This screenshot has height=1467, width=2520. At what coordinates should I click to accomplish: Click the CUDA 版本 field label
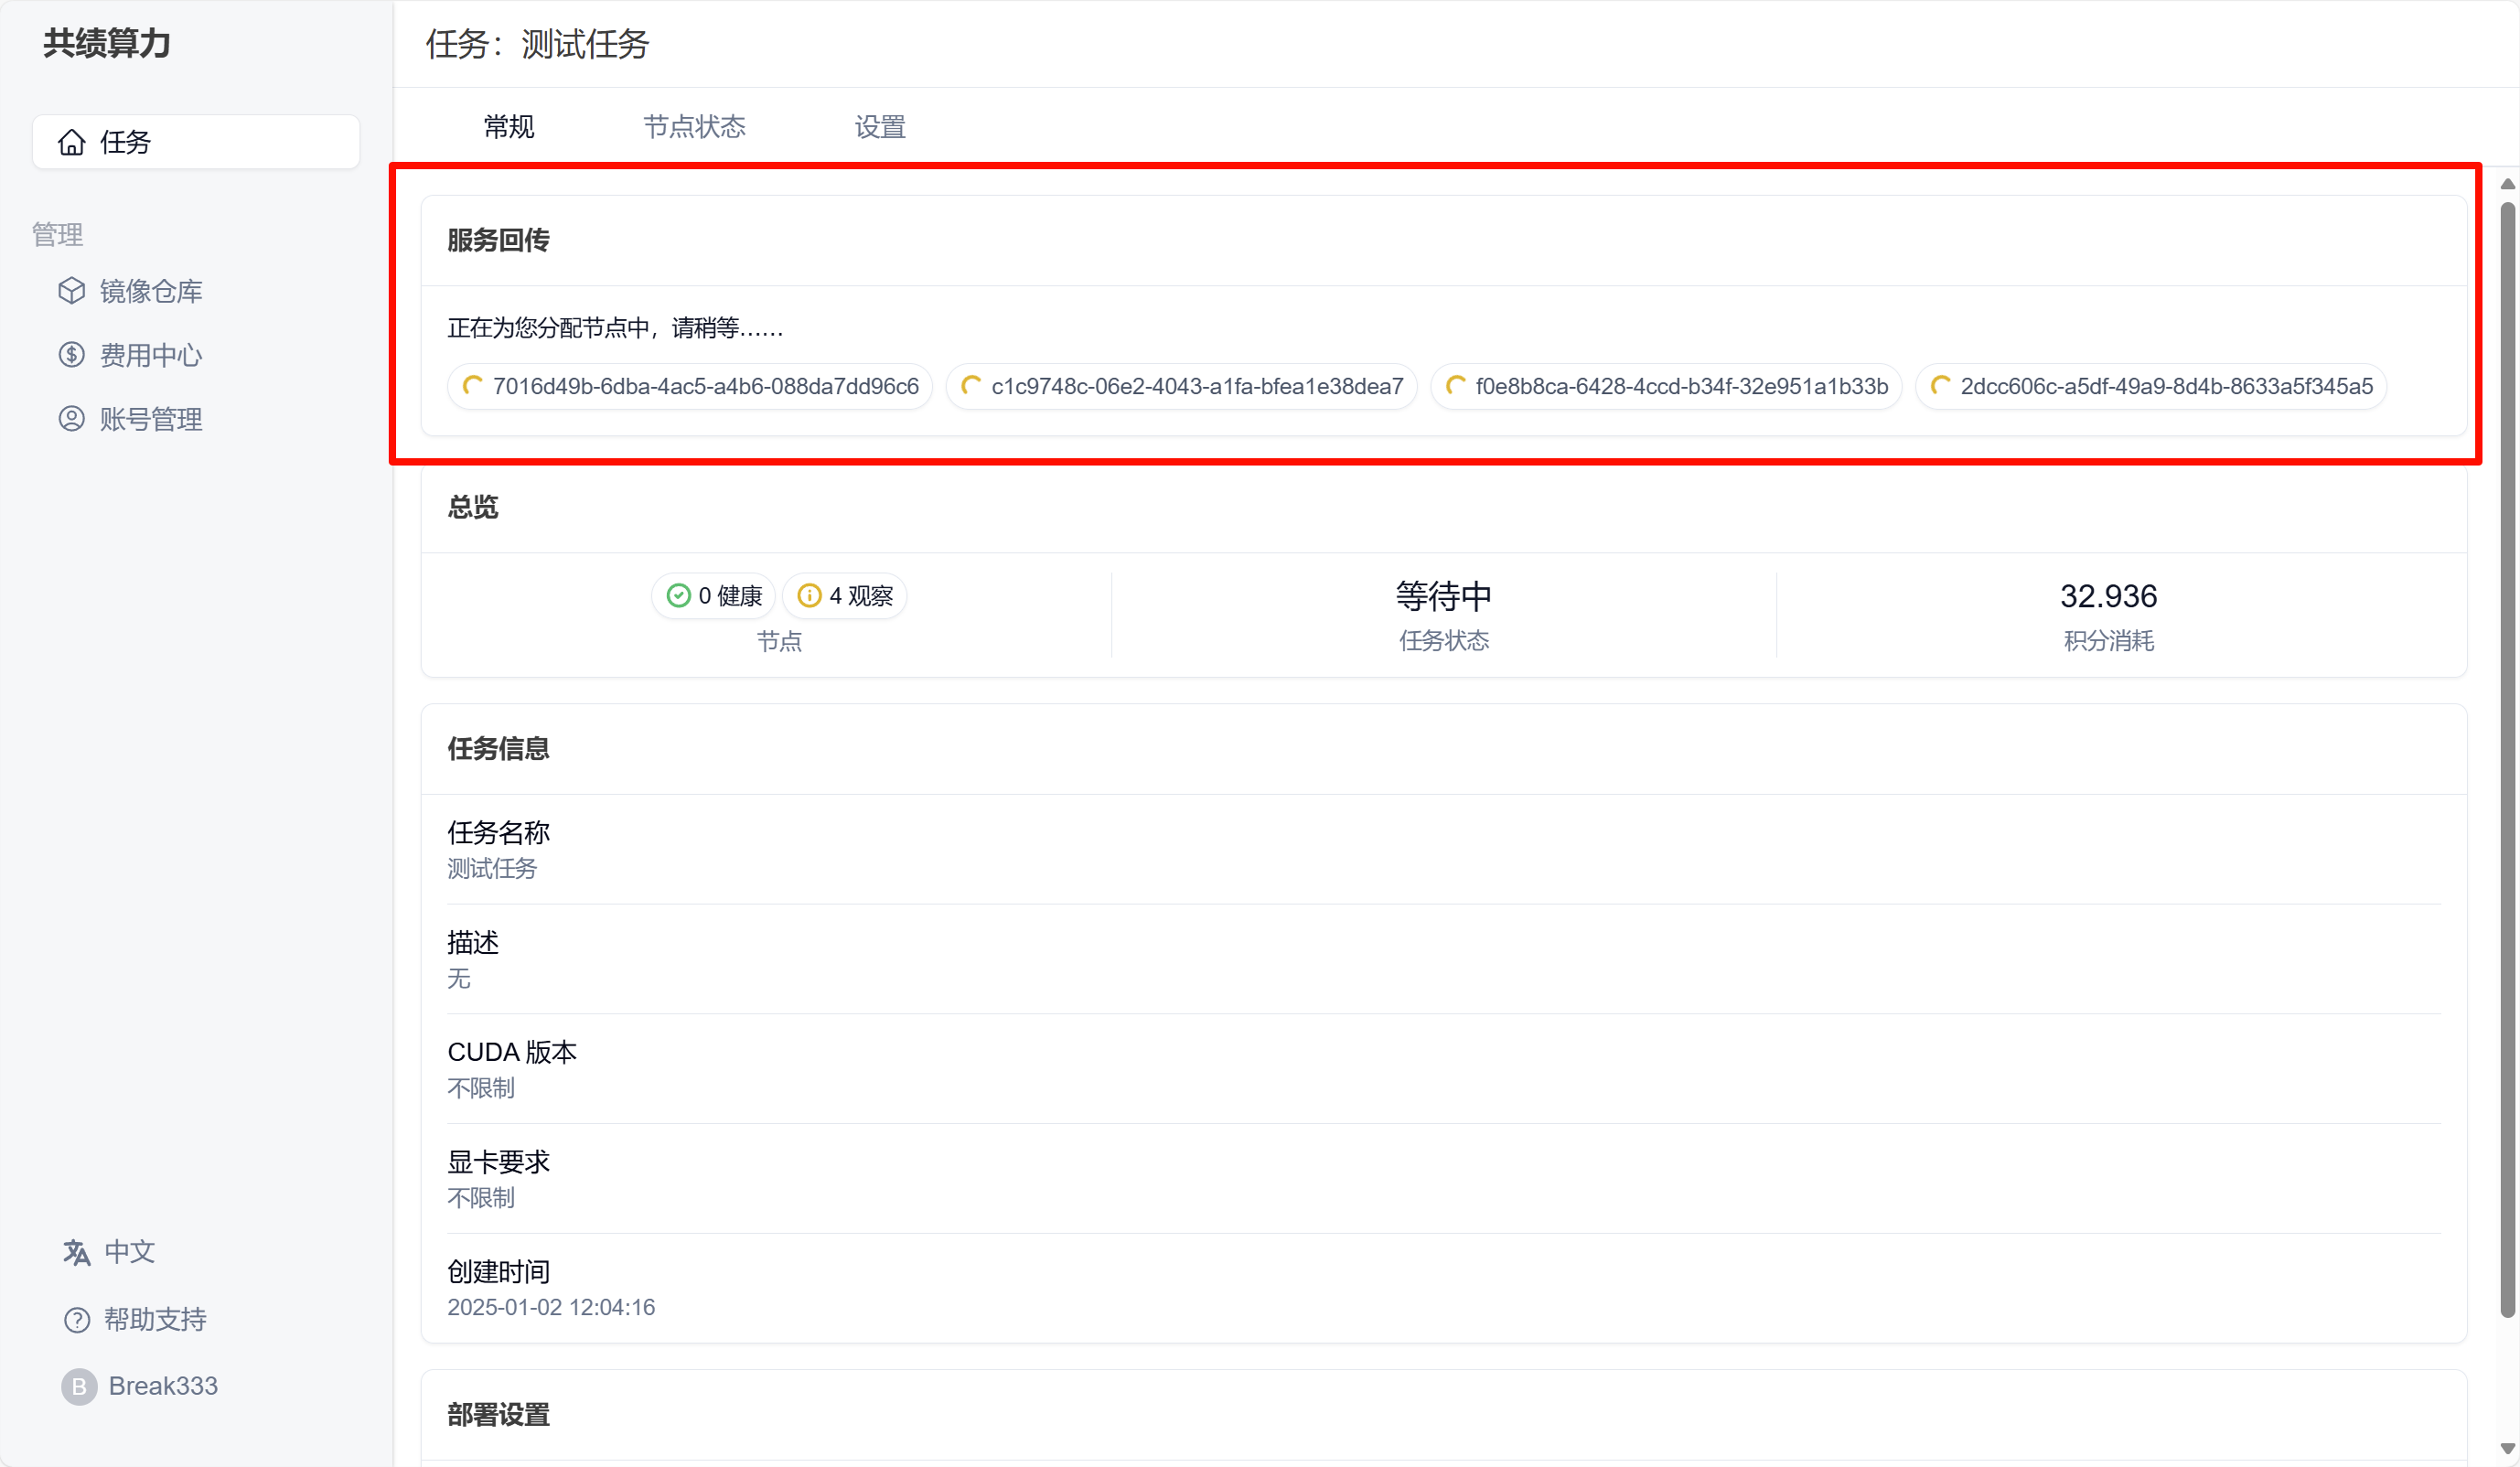[x=512, y=1052]
